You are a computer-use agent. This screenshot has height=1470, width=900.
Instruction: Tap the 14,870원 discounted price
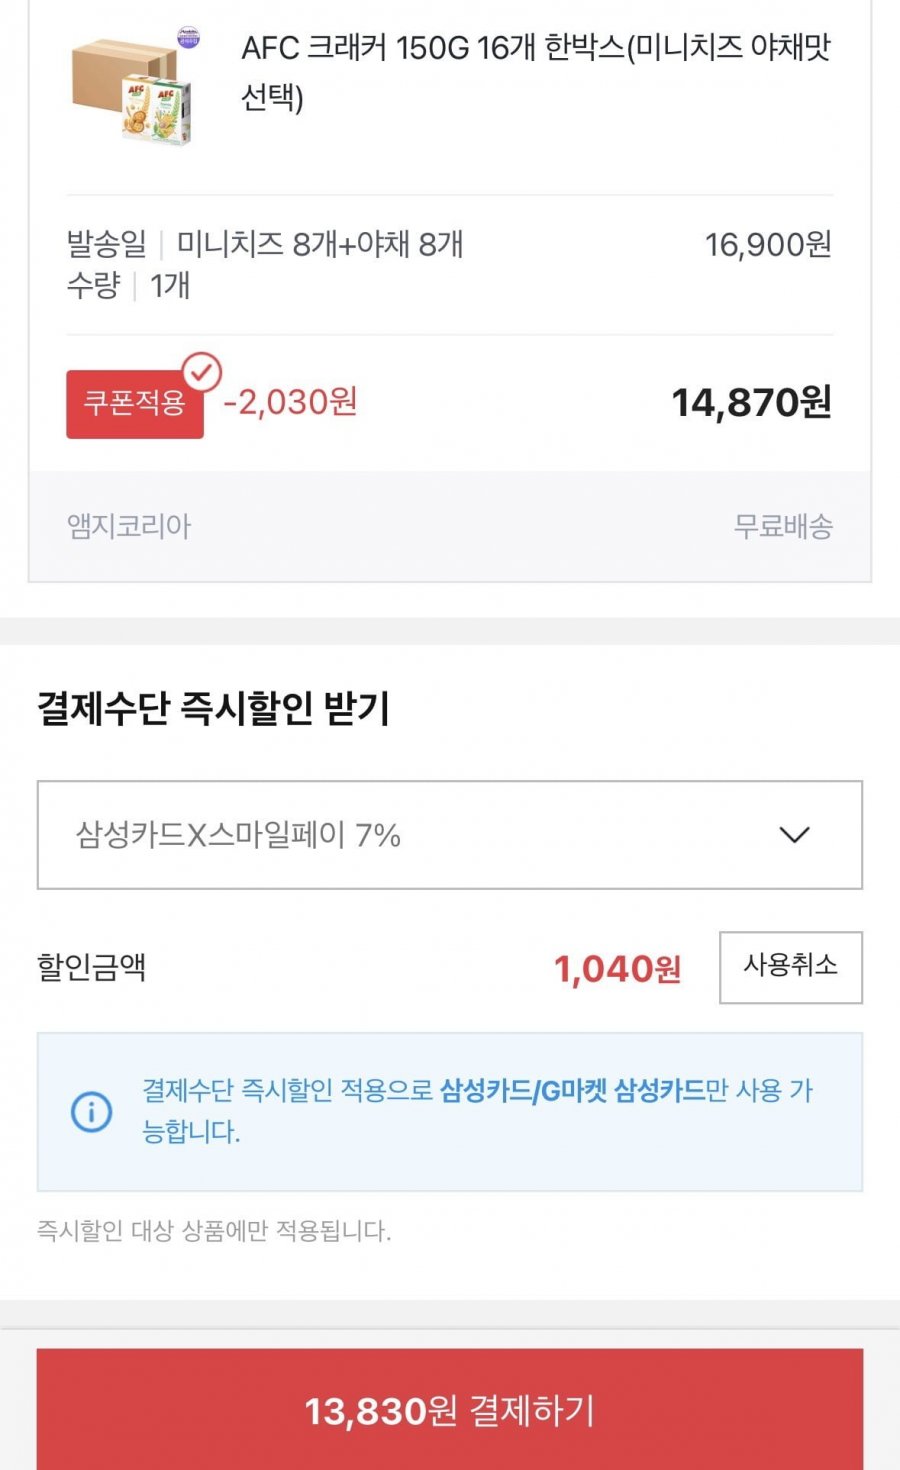[751, 402]
